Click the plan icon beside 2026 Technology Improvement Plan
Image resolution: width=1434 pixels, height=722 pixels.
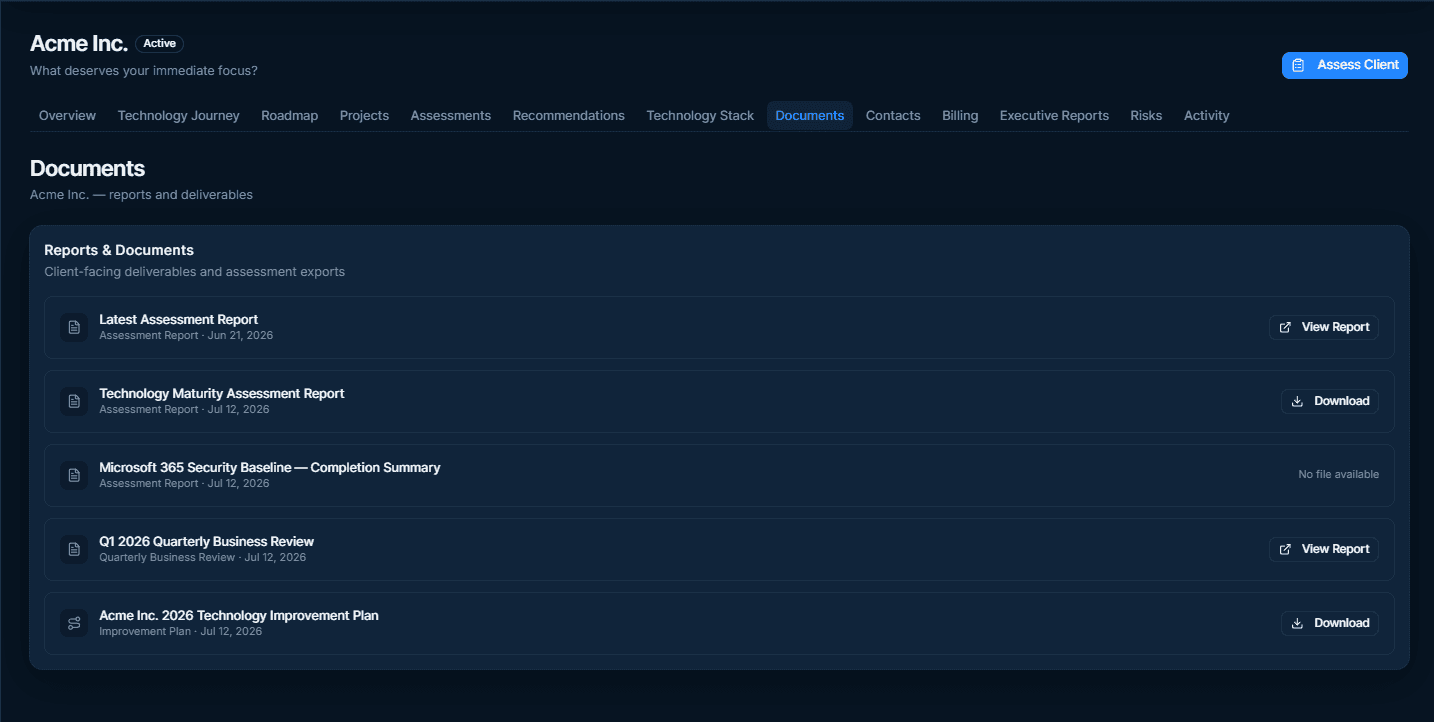click(x=74, y=623)
